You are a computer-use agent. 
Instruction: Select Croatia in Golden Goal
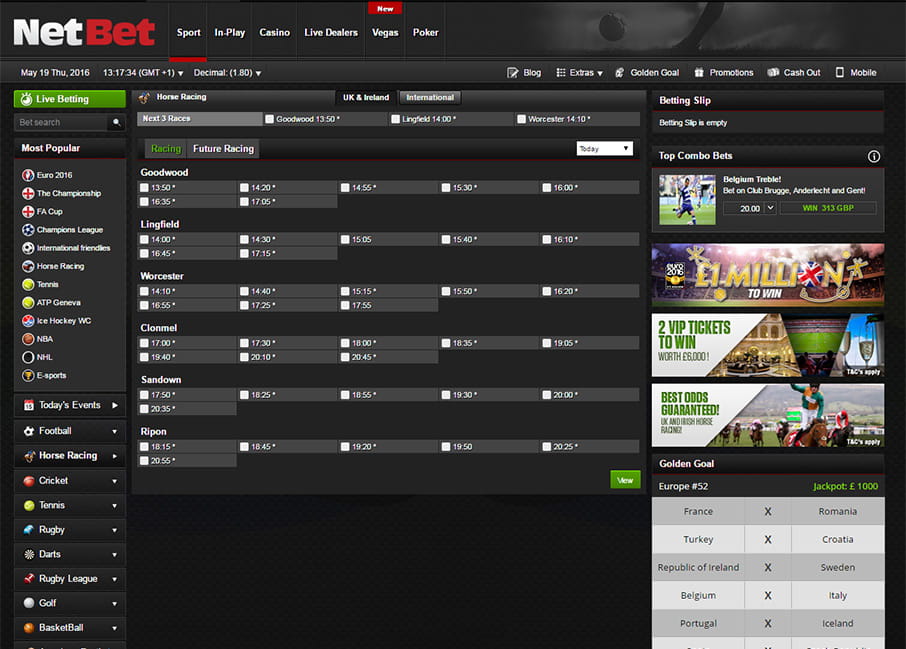click(837, 539)
